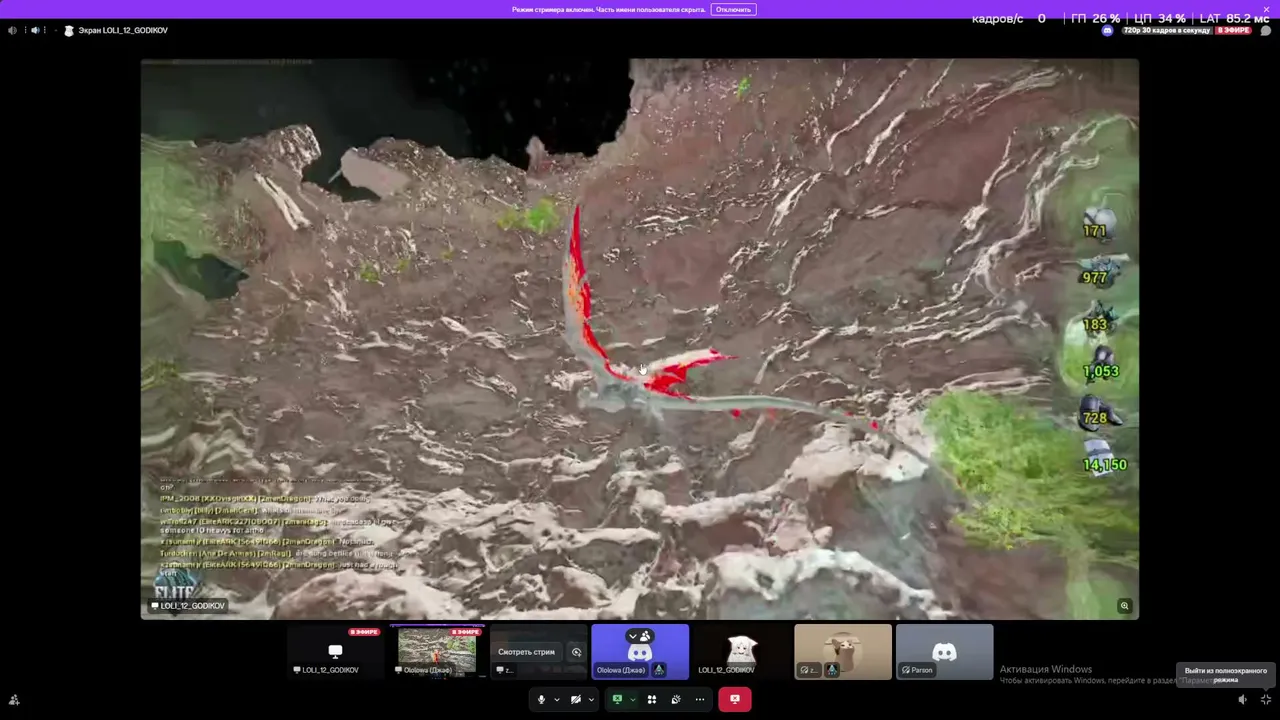Click the LOLI_12_GODIKOV name label on the main stream
The width and height of the screenshot is (1280, 720).
tap(188, 606)
